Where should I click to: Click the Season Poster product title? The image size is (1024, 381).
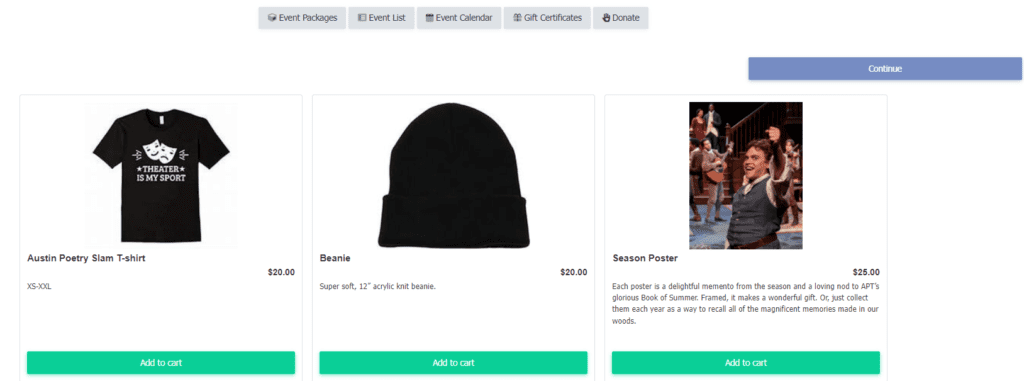click(x=645, y=258)
